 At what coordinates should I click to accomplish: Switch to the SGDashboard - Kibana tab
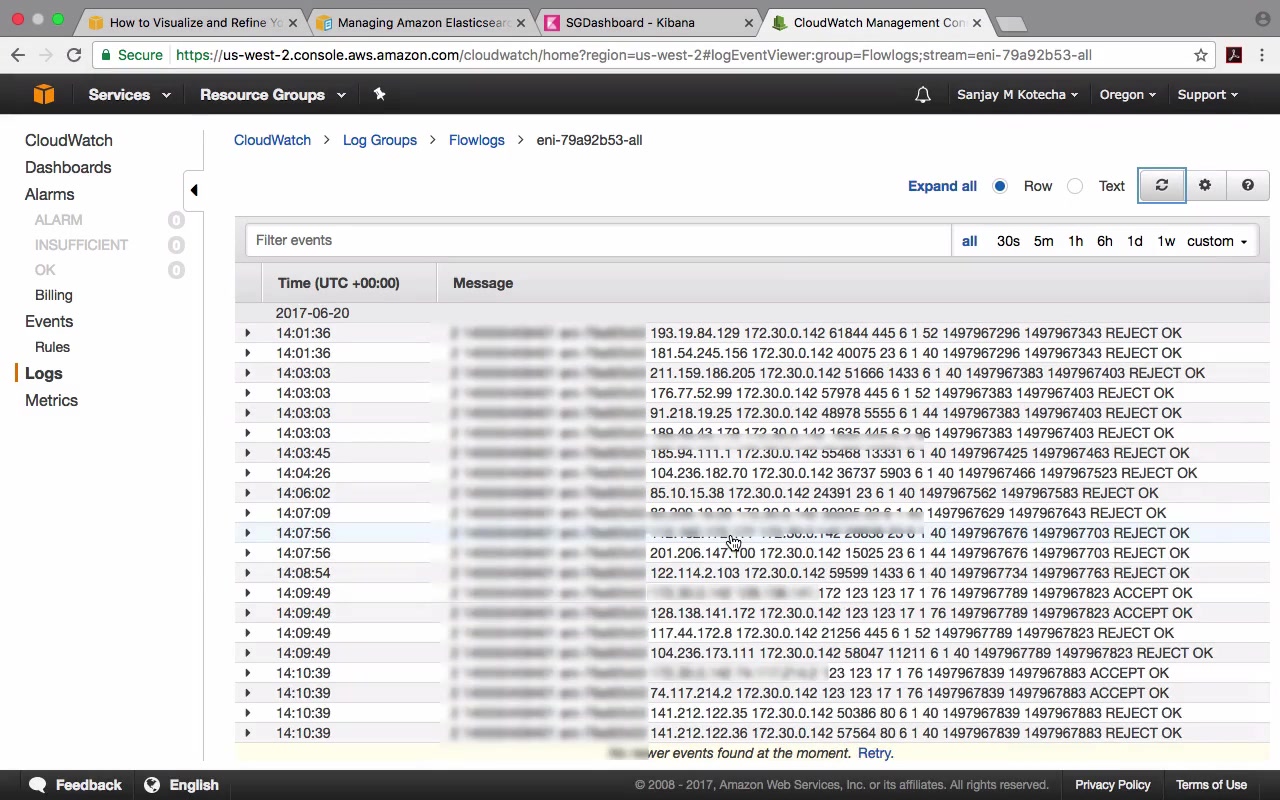646,22
